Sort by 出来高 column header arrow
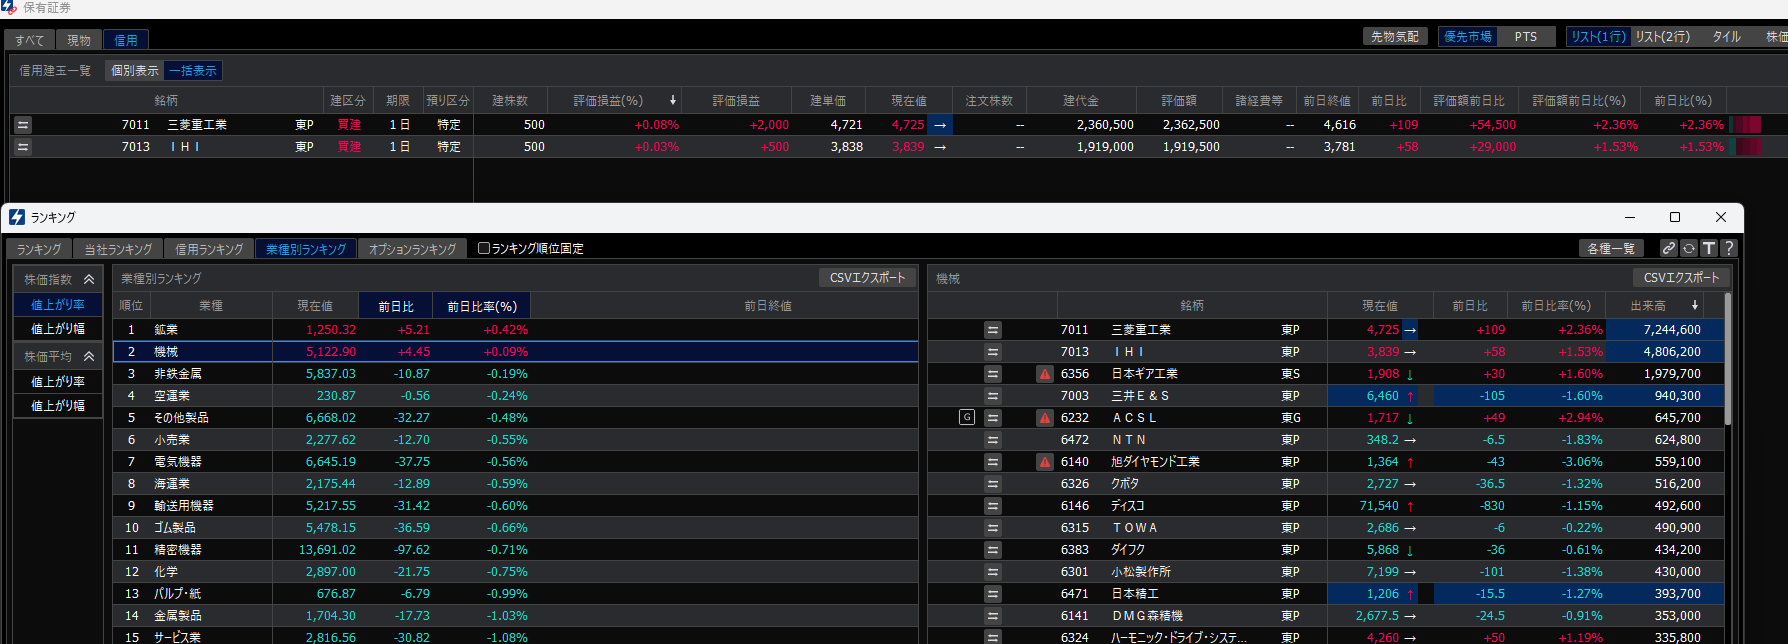Image resolution: width=1788 pixels, height=644 pixels. 1694,306
